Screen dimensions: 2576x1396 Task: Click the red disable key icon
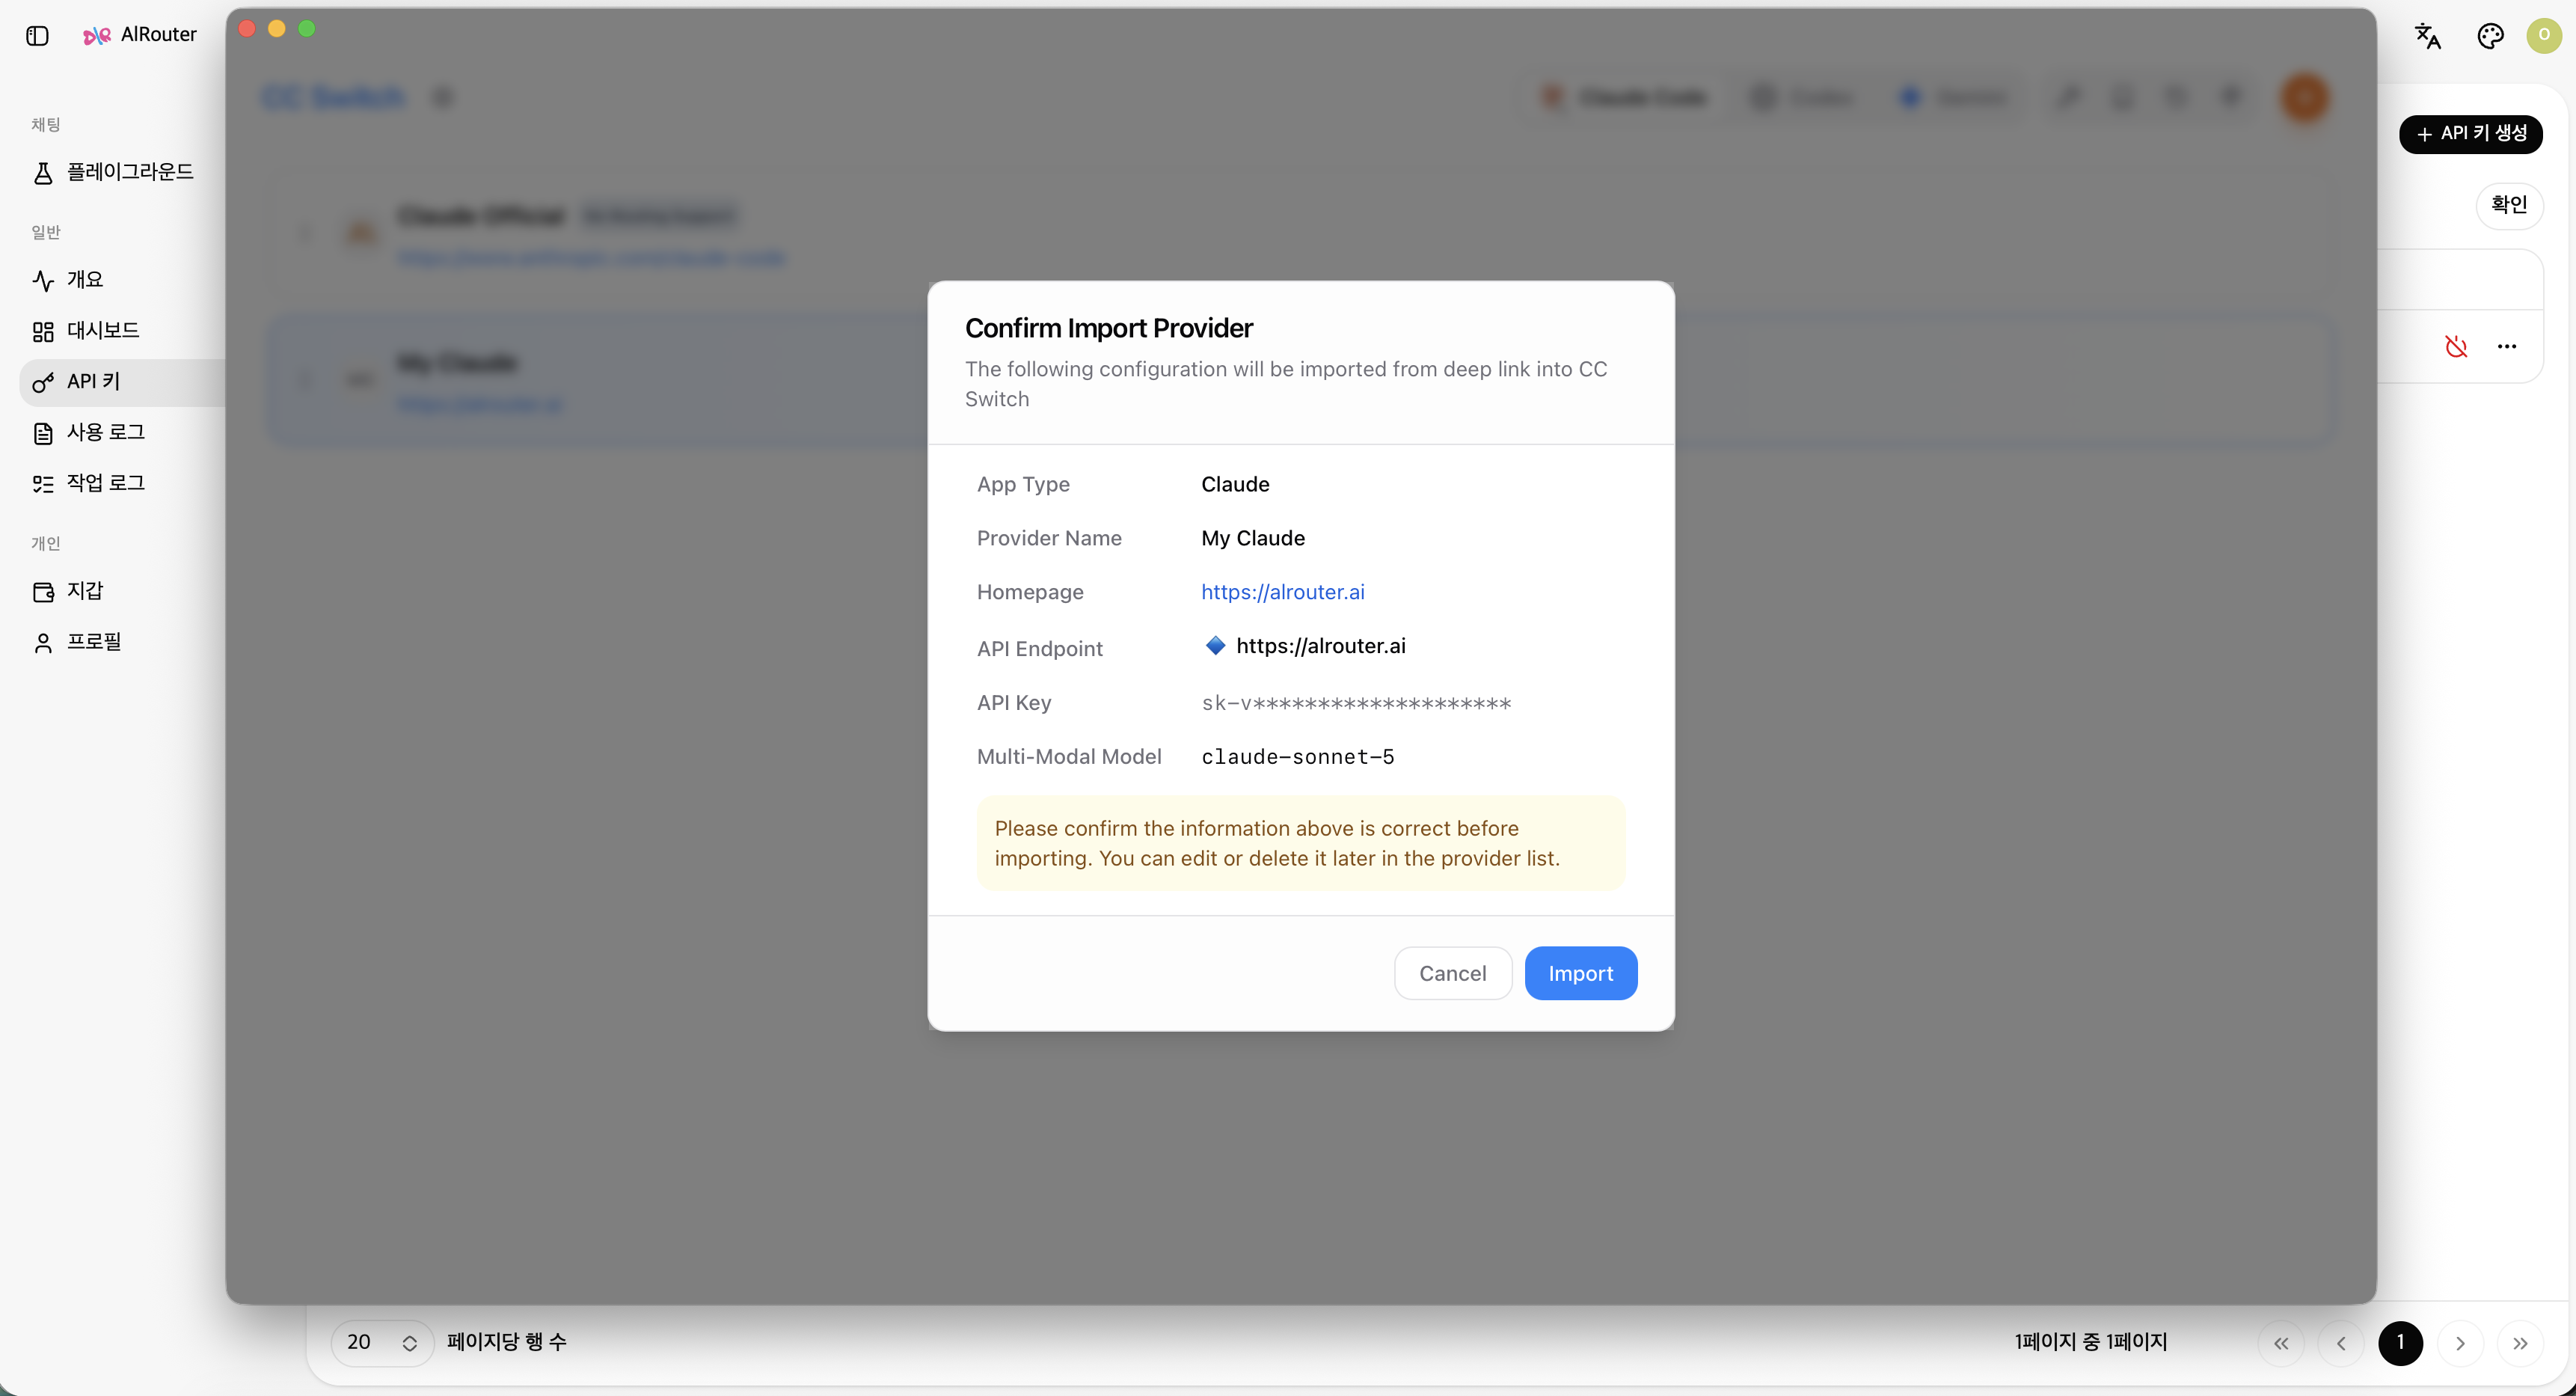[x=2456, y=347]
